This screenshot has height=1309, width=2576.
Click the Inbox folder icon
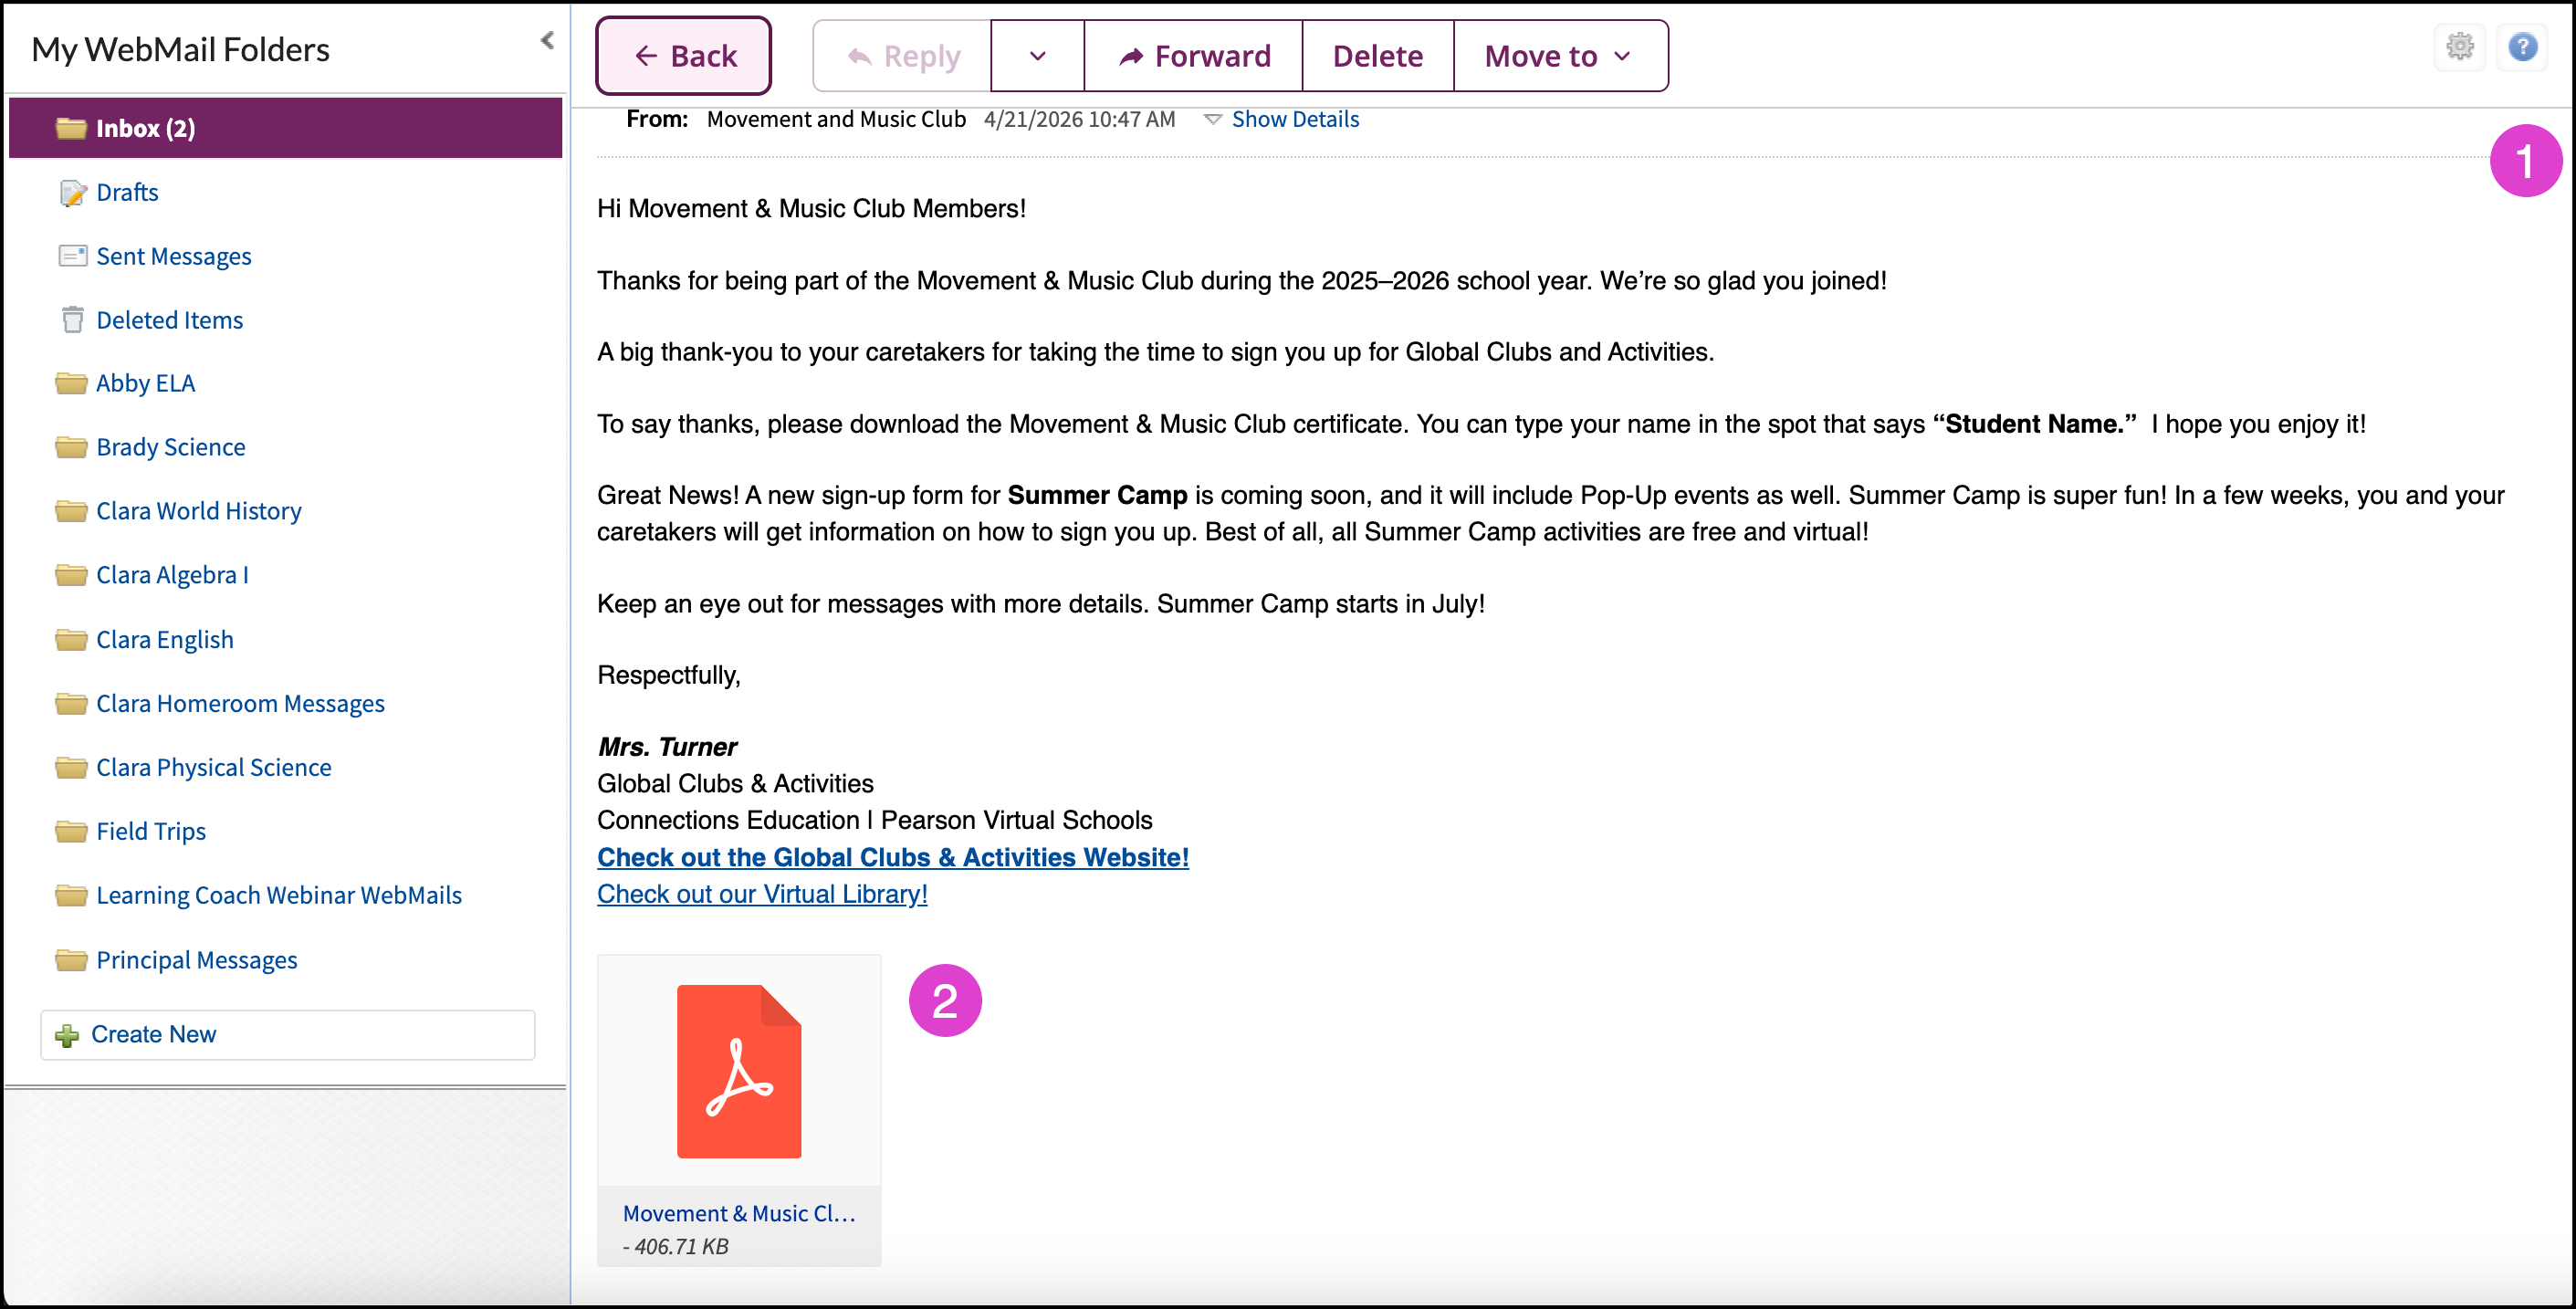(71, 128)
